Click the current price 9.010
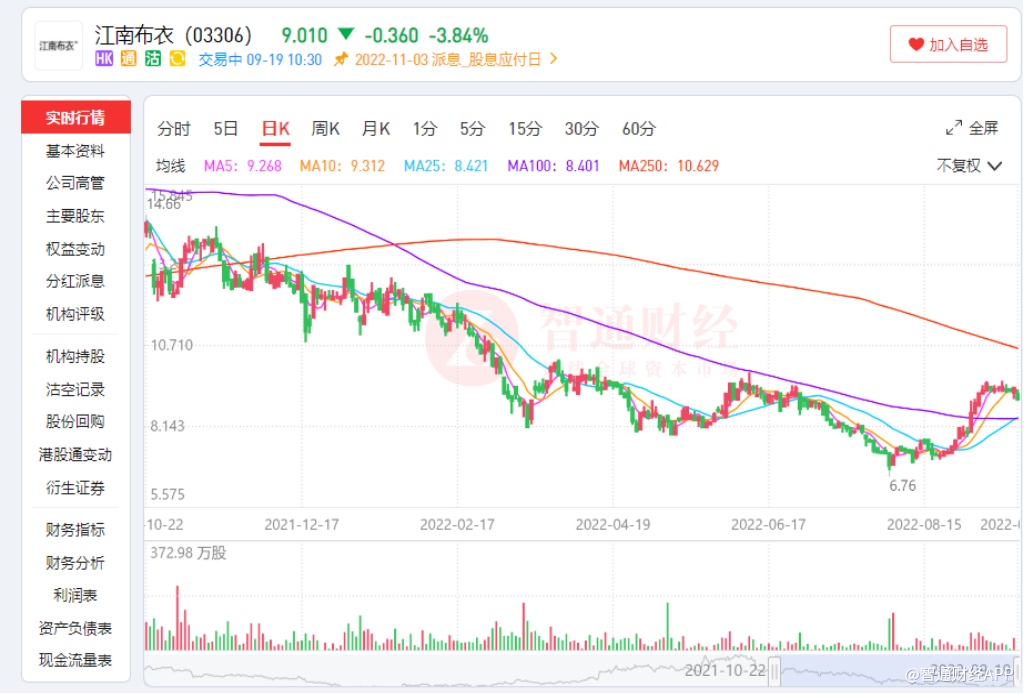The image size is (1024, 694). 304,35
